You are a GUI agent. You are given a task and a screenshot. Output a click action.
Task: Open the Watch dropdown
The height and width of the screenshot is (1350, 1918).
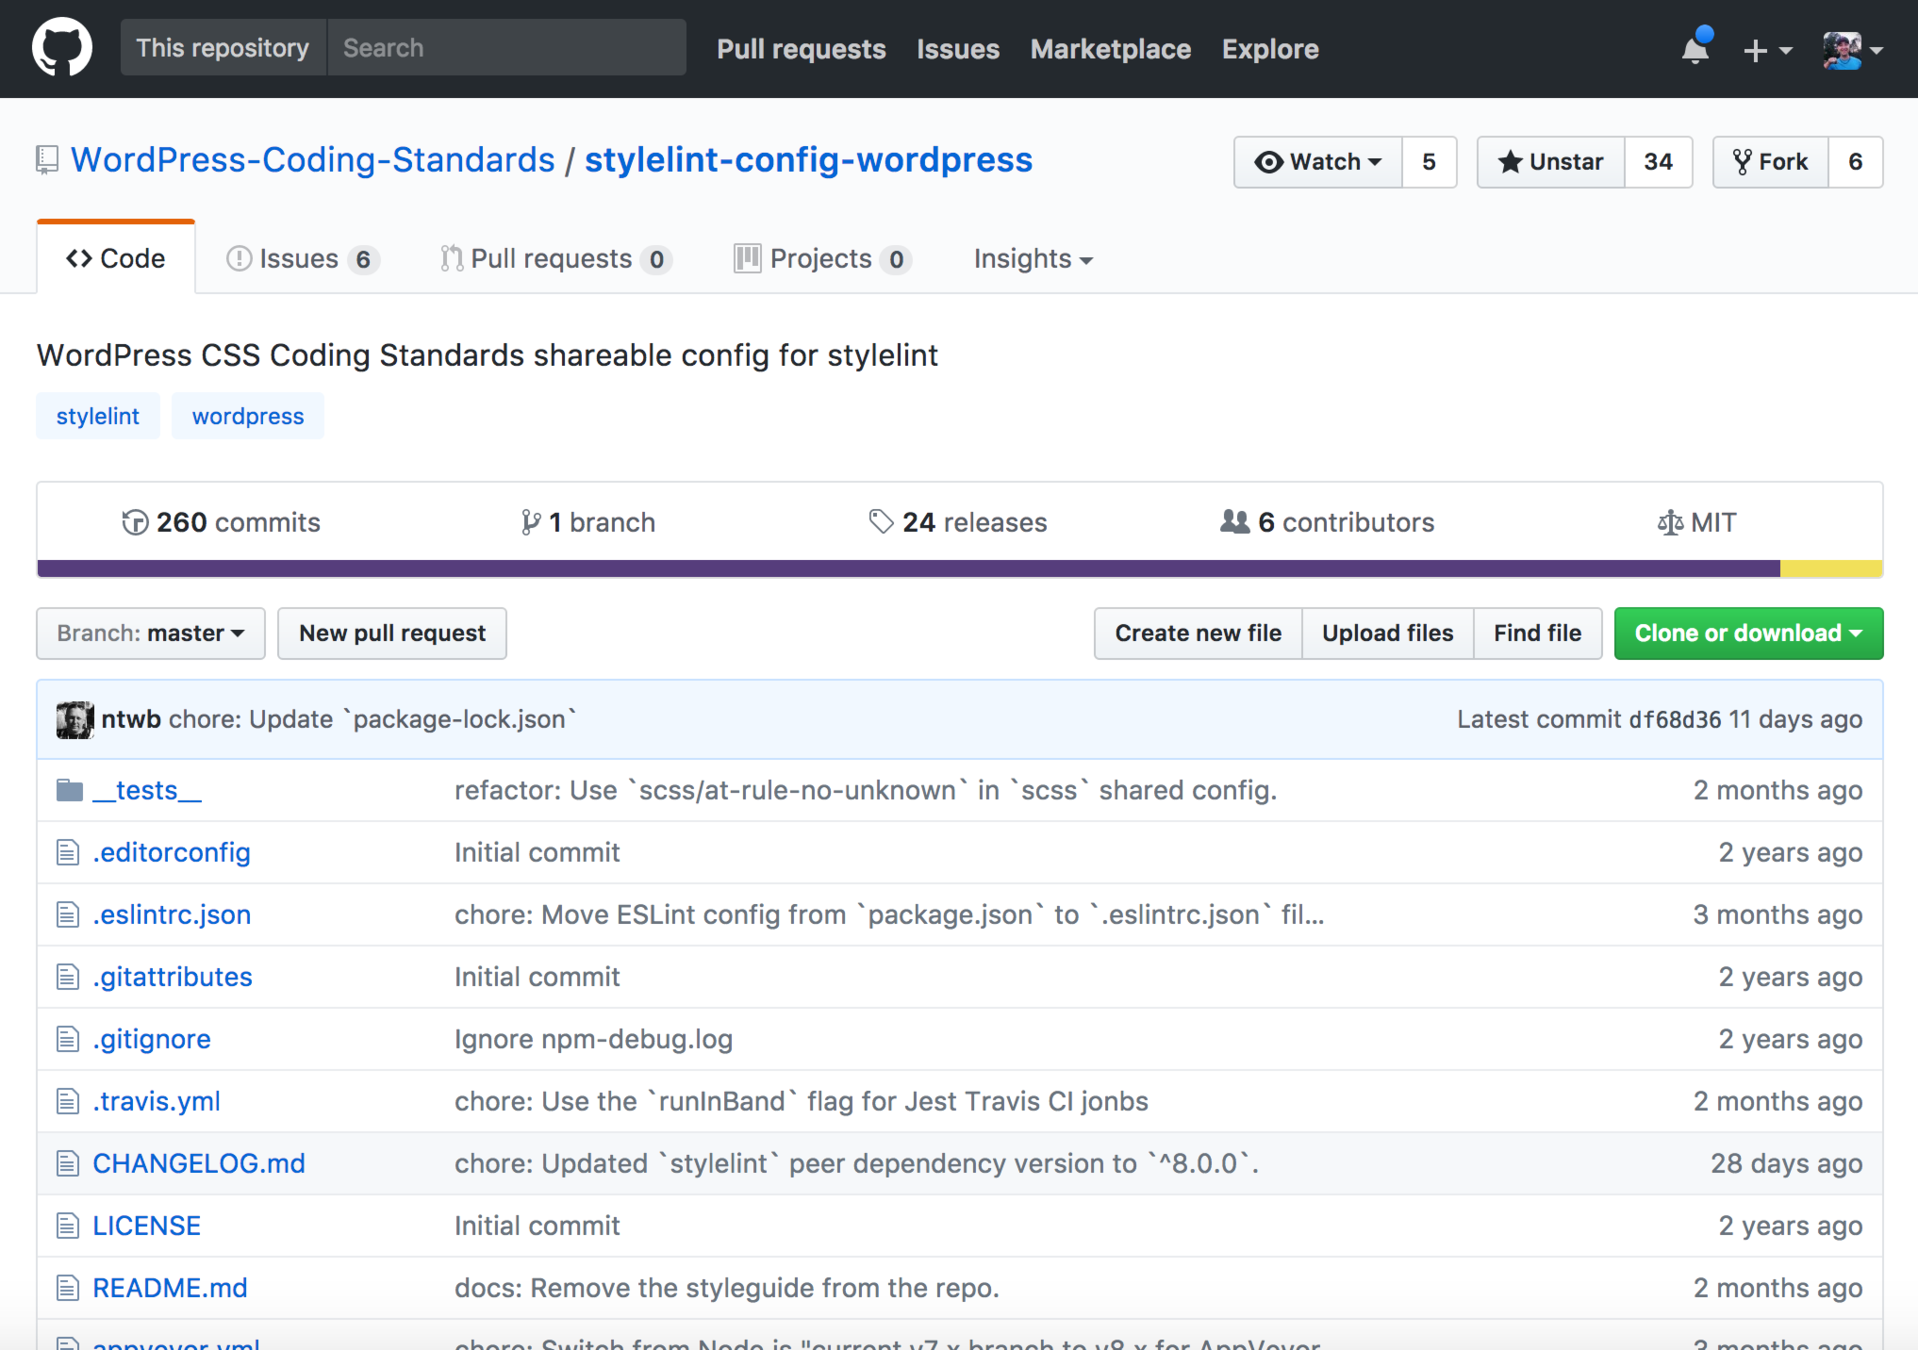[x=1318, y=162]
